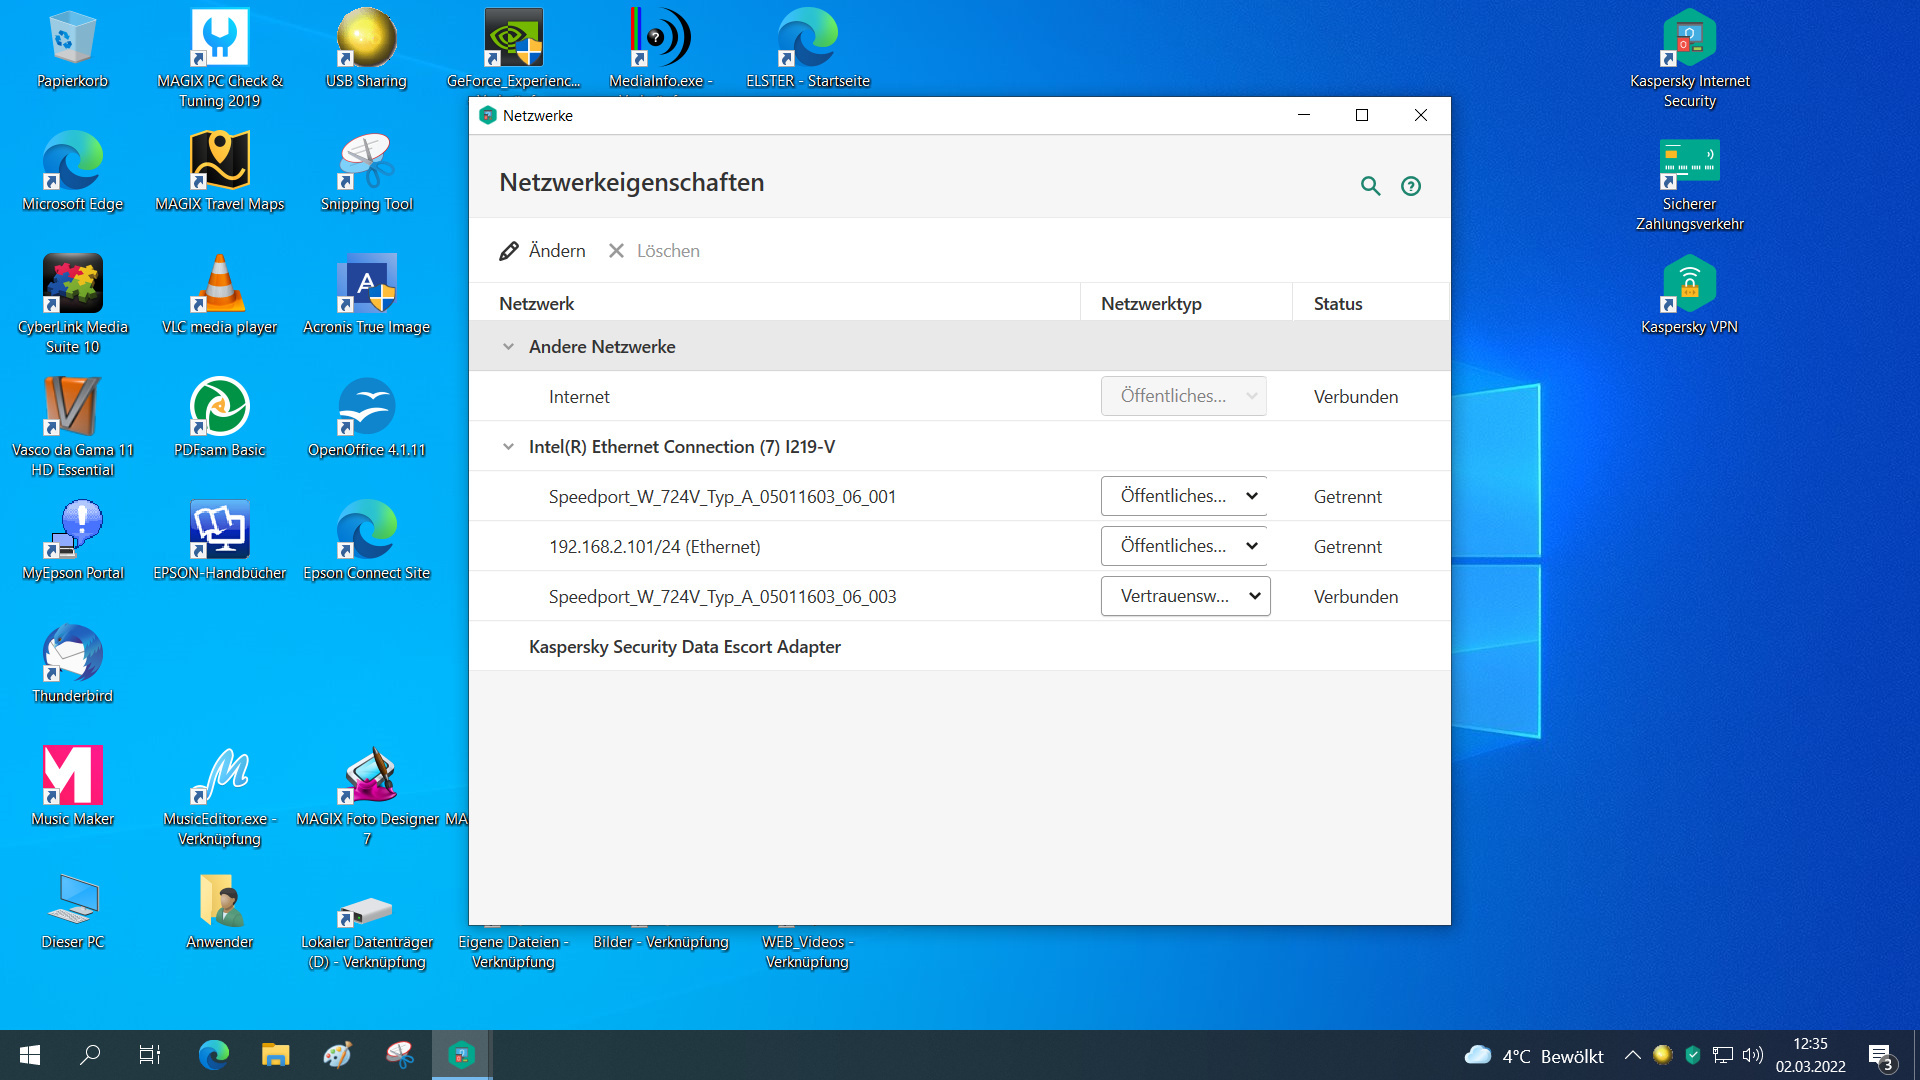Select the Internet network row

[x=960, y=396]
